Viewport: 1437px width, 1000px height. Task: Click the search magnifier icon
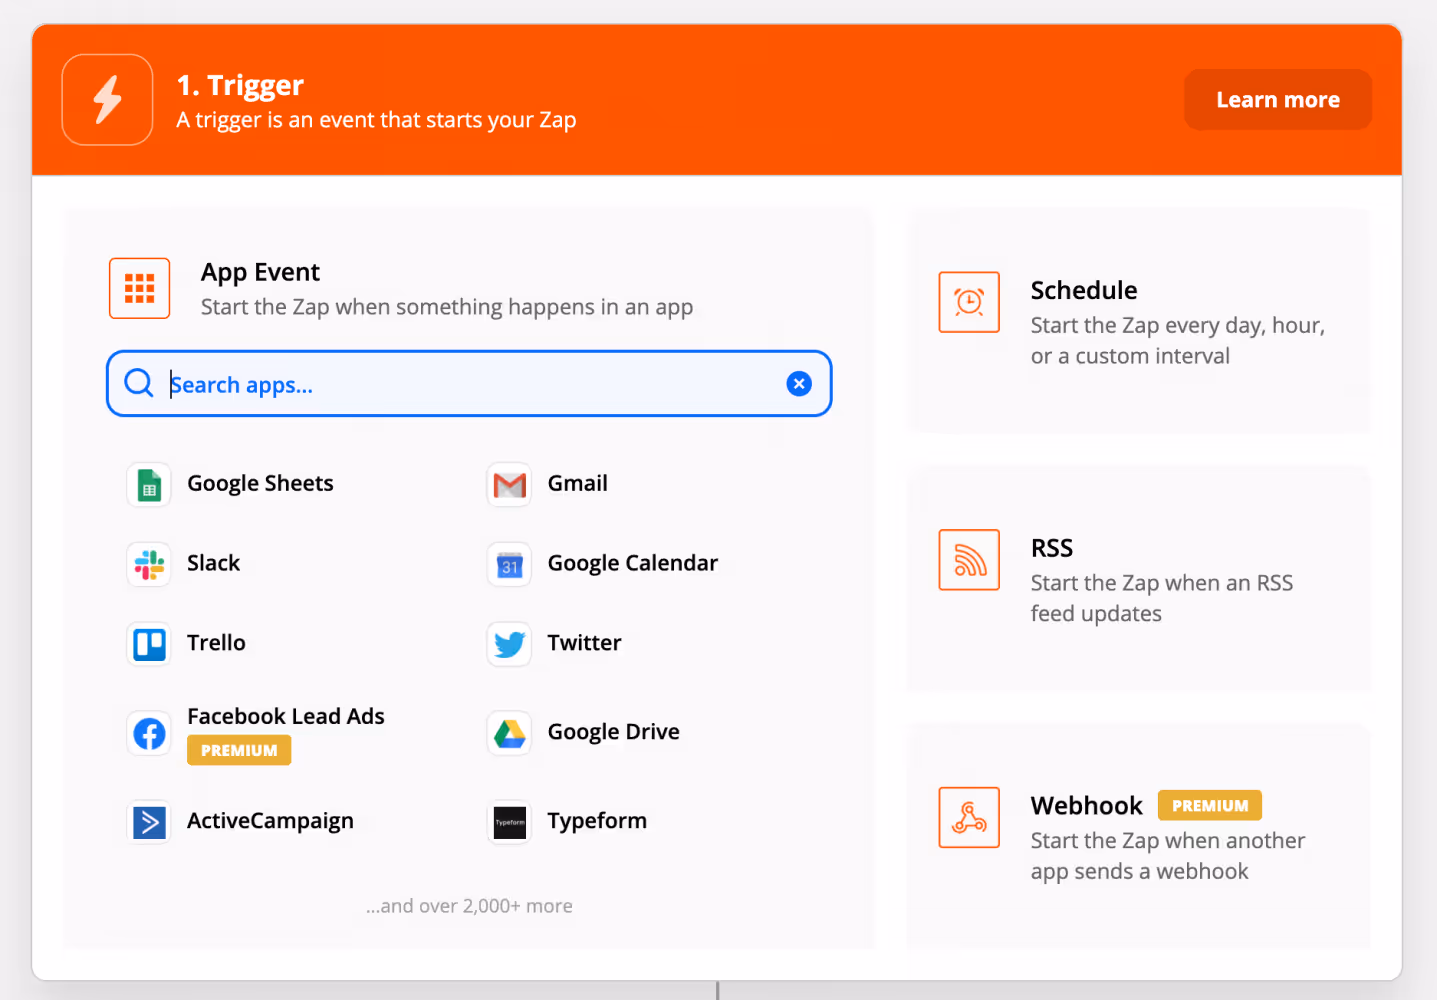coord(138,383)
